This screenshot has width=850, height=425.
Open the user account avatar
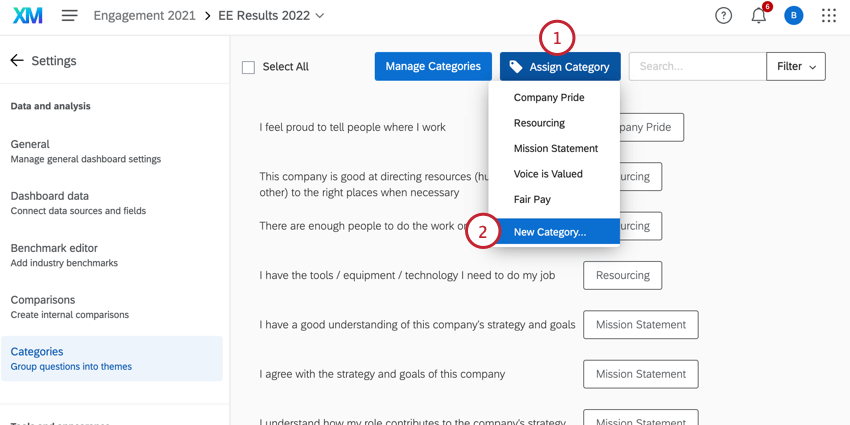pyautogui.click(x=794, y=16)
